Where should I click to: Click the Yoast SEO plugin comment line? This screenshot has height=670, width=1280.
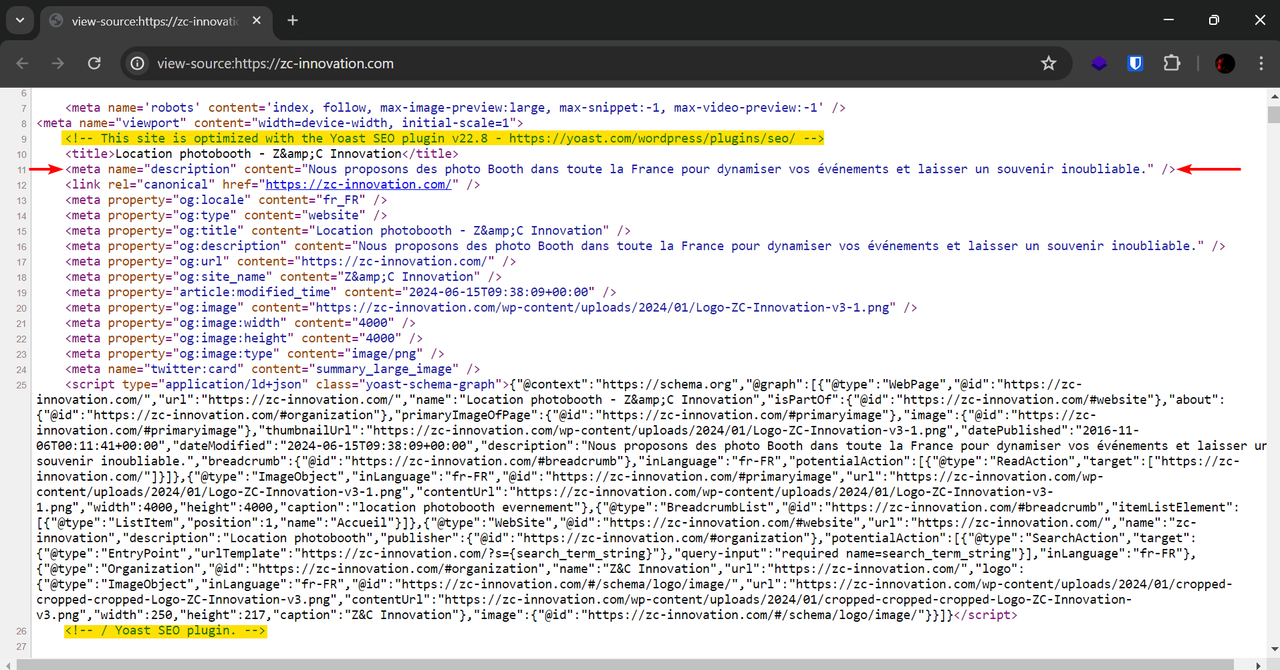443,138
